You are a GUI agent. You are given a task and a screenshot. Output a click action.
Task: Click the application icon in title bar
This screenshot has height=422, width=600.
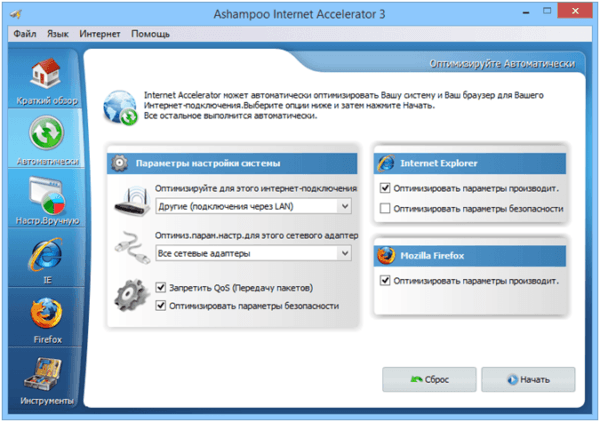[x=16, y=14]
